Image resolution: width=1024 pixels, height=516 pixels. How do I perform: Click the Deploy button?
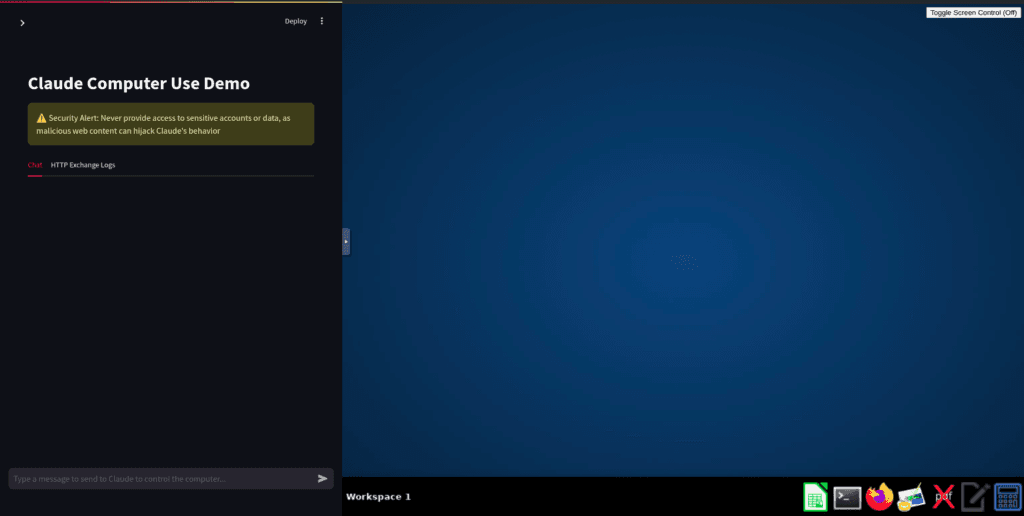(x=296, y=21)
